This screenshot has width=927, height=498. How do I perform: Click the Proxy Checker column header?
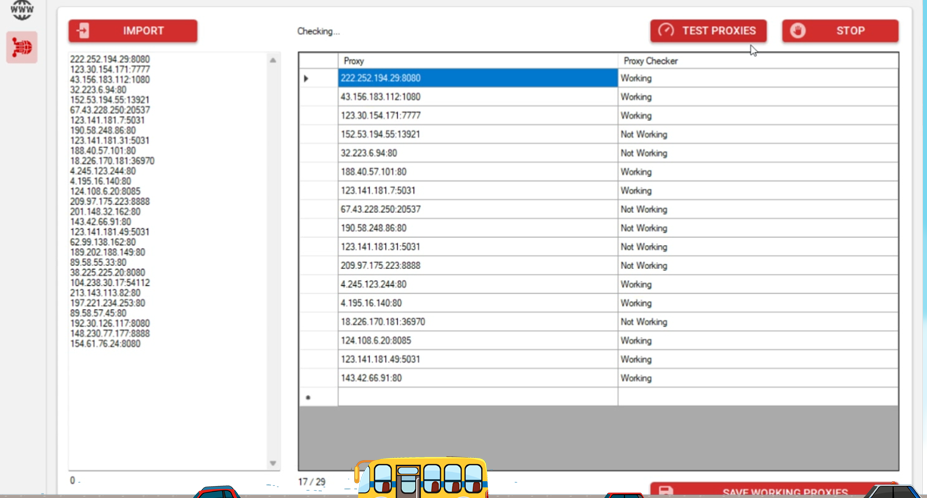tap(758, 61)
